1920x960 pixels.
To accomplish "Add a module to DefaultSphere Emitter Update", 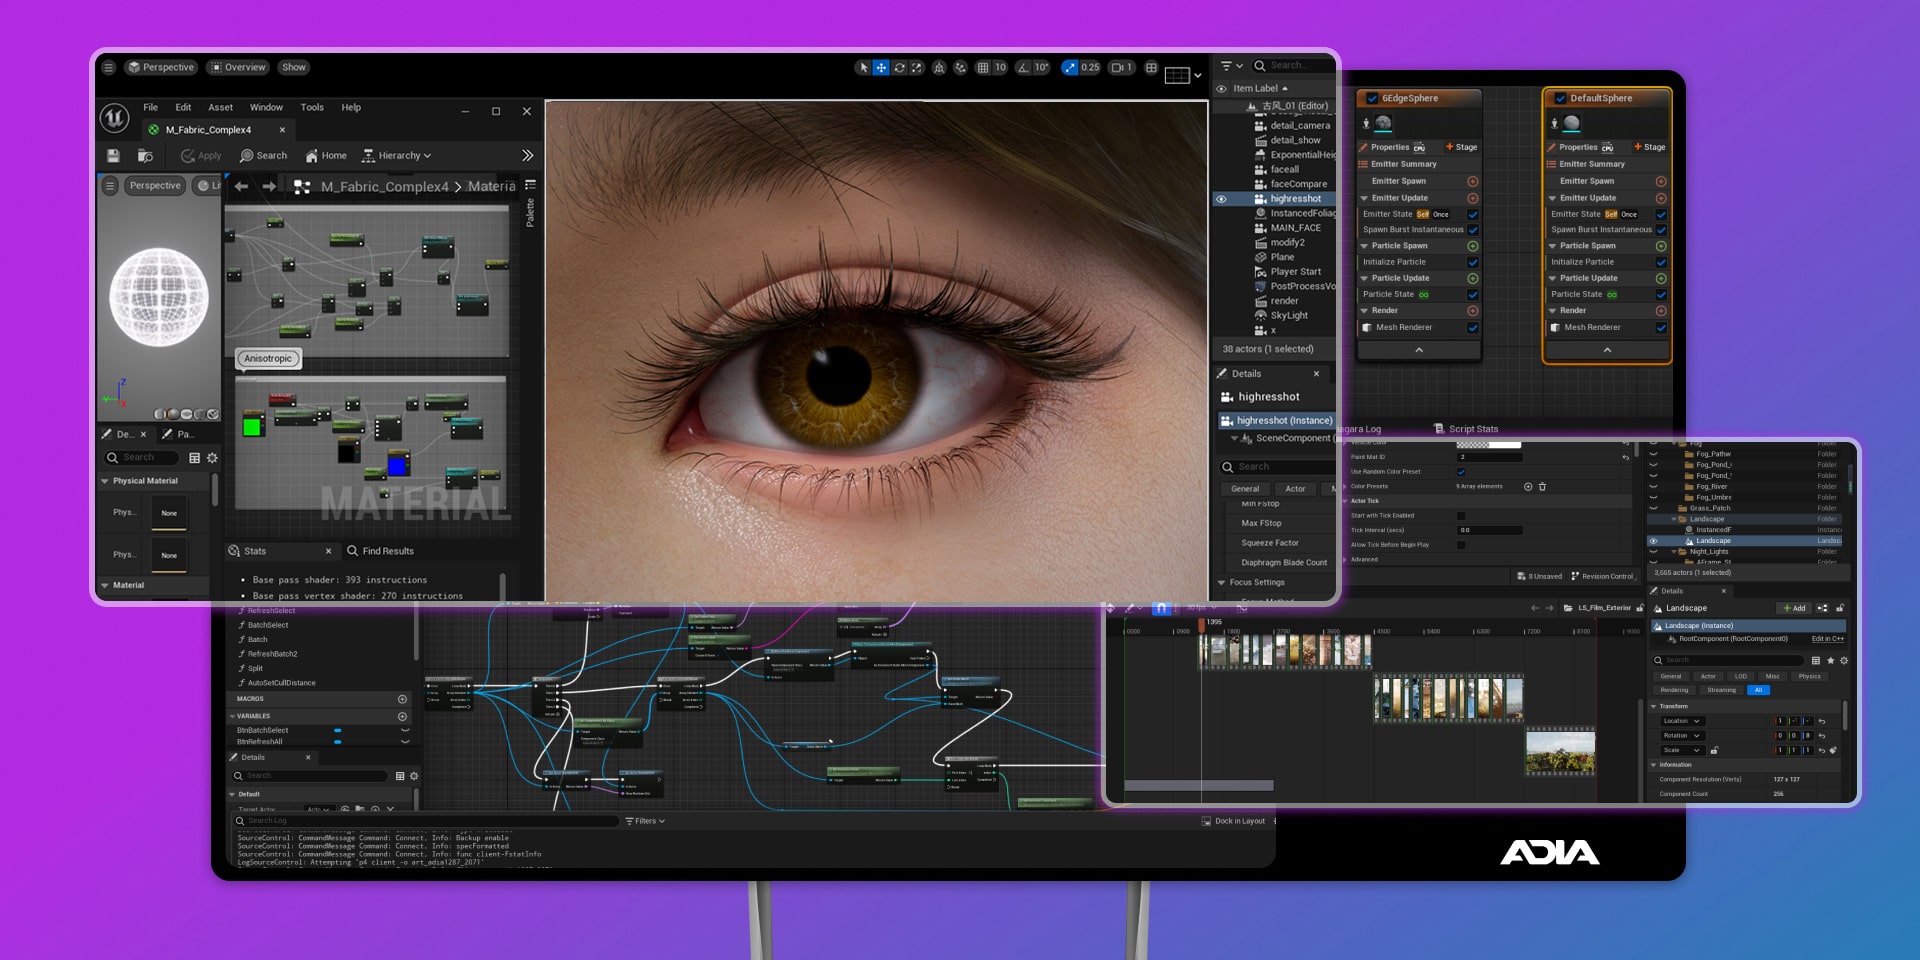I will pos(1660,198).
